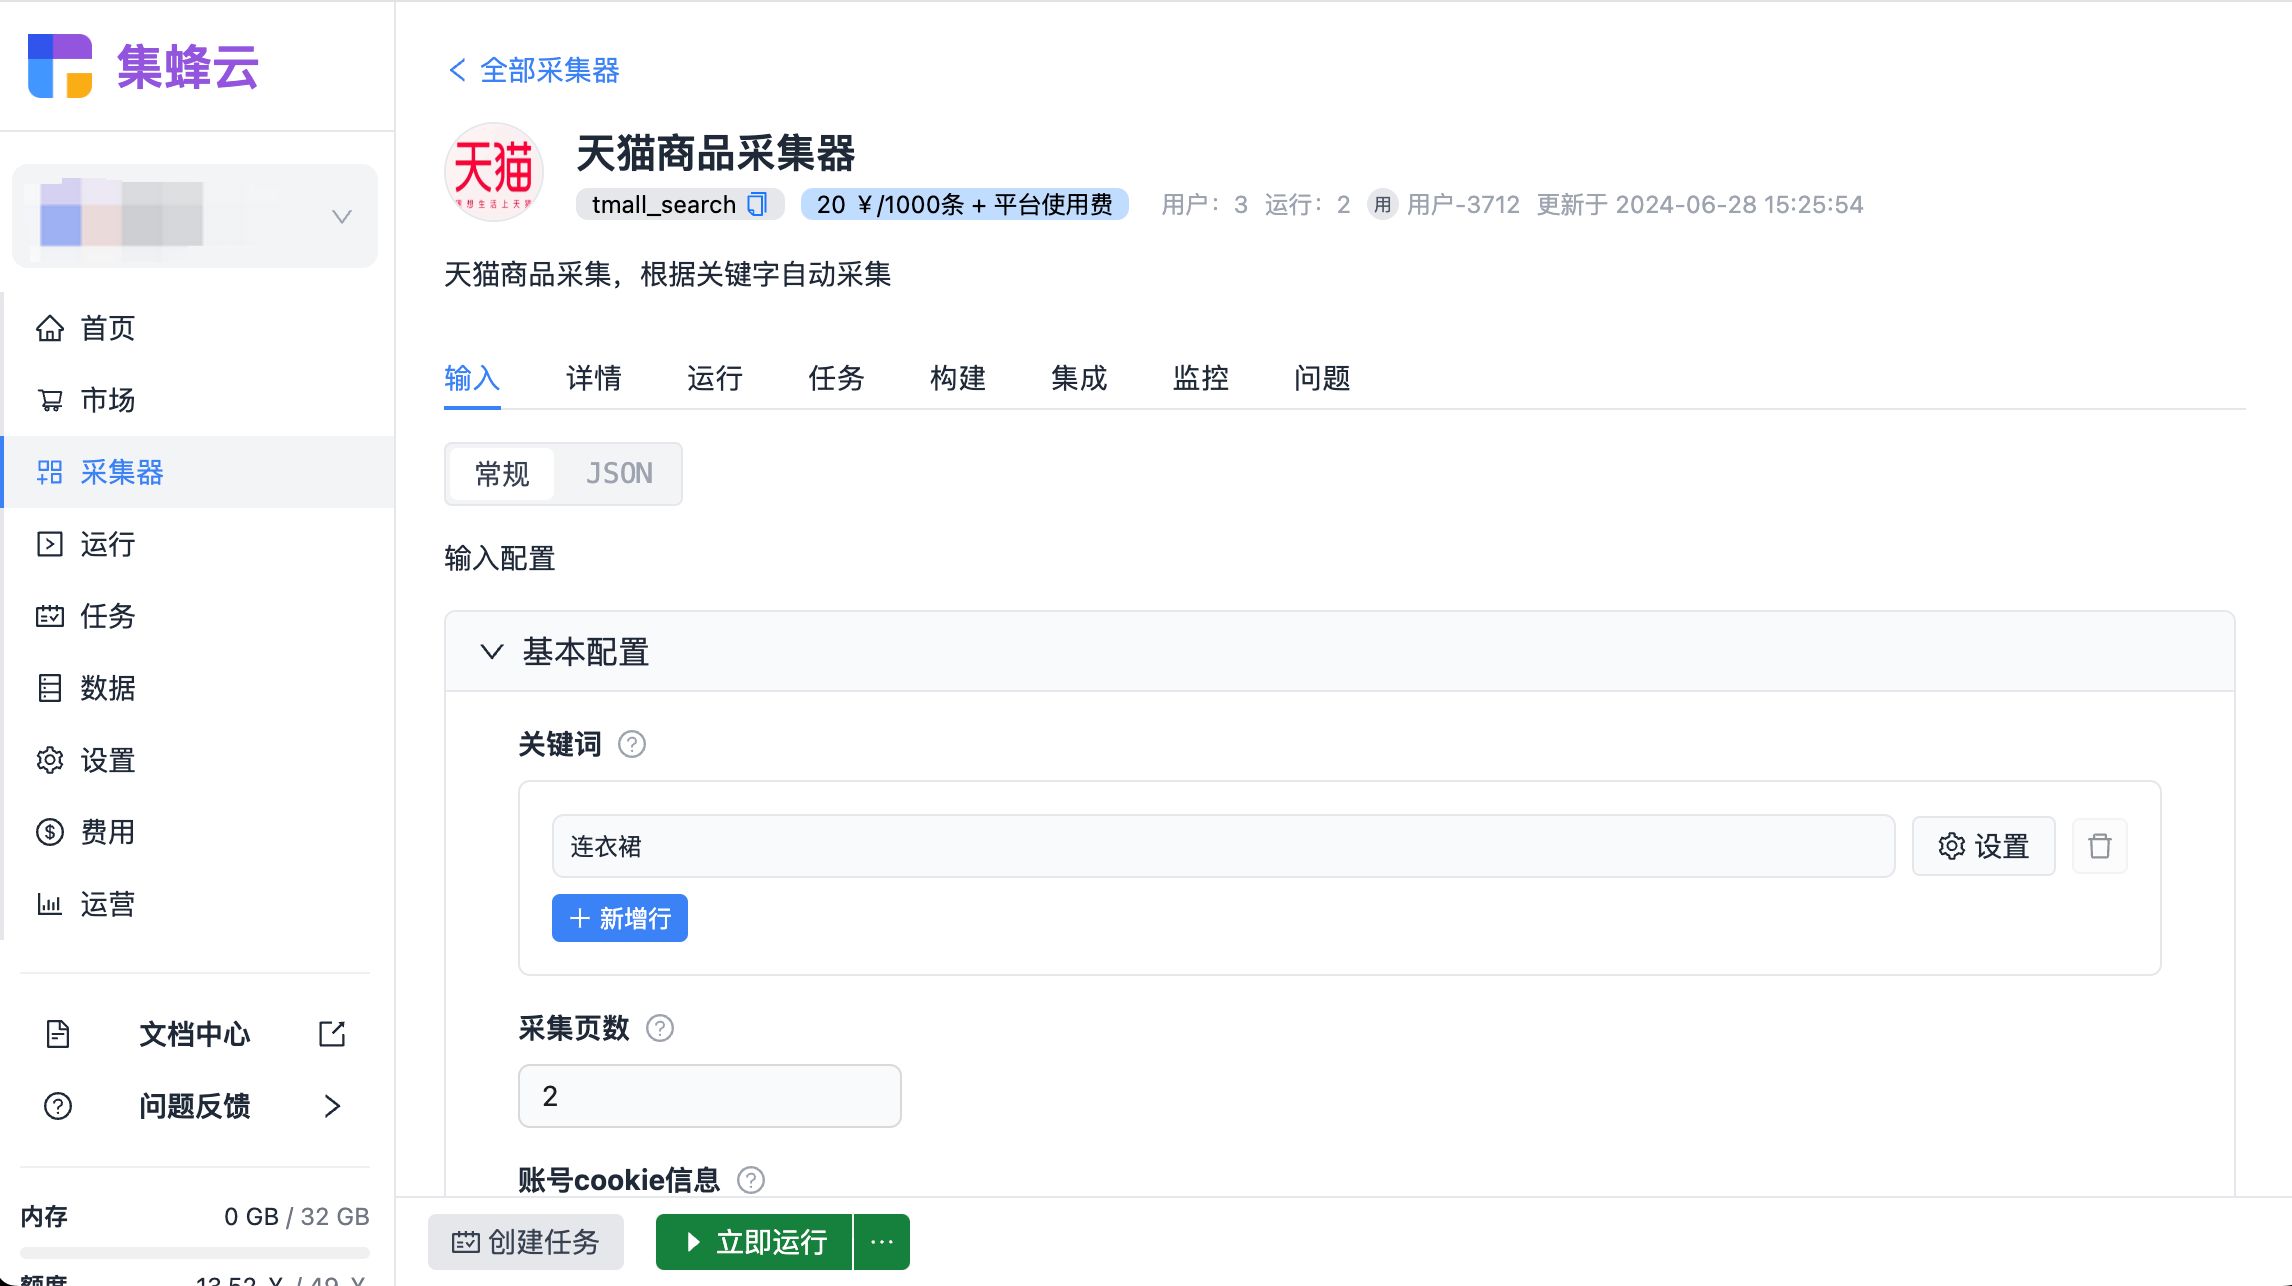Click the 立即运行 button
Screen dimensions: 2292x1286
click(x=755, y=1242)
